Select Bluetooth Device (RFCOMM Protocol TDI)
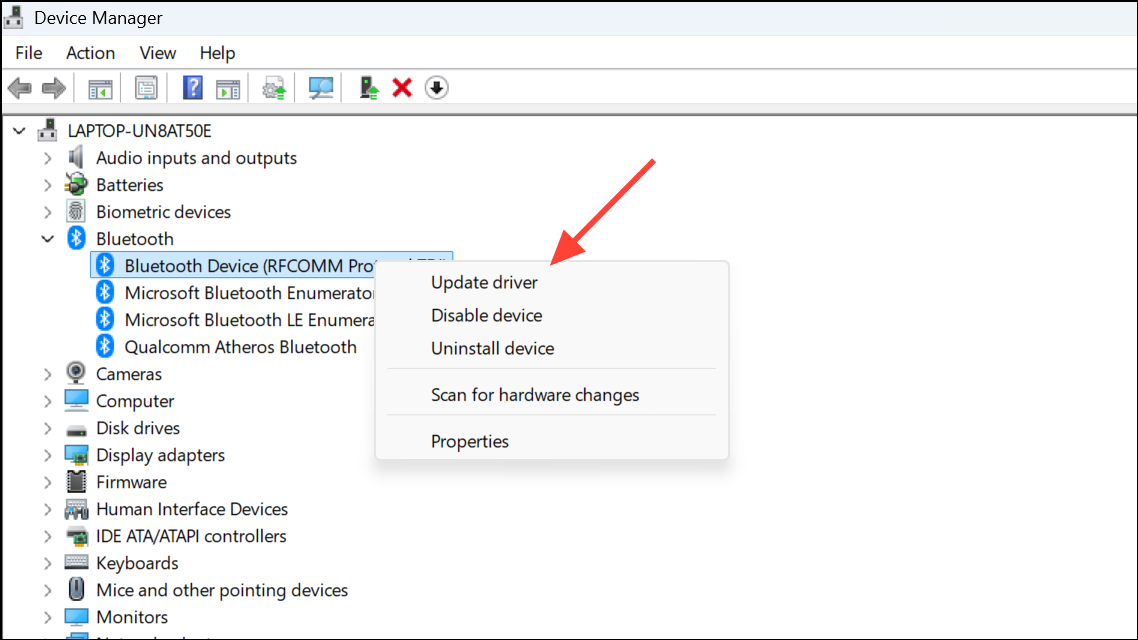Screen dimensions: 1138x640 249,266
